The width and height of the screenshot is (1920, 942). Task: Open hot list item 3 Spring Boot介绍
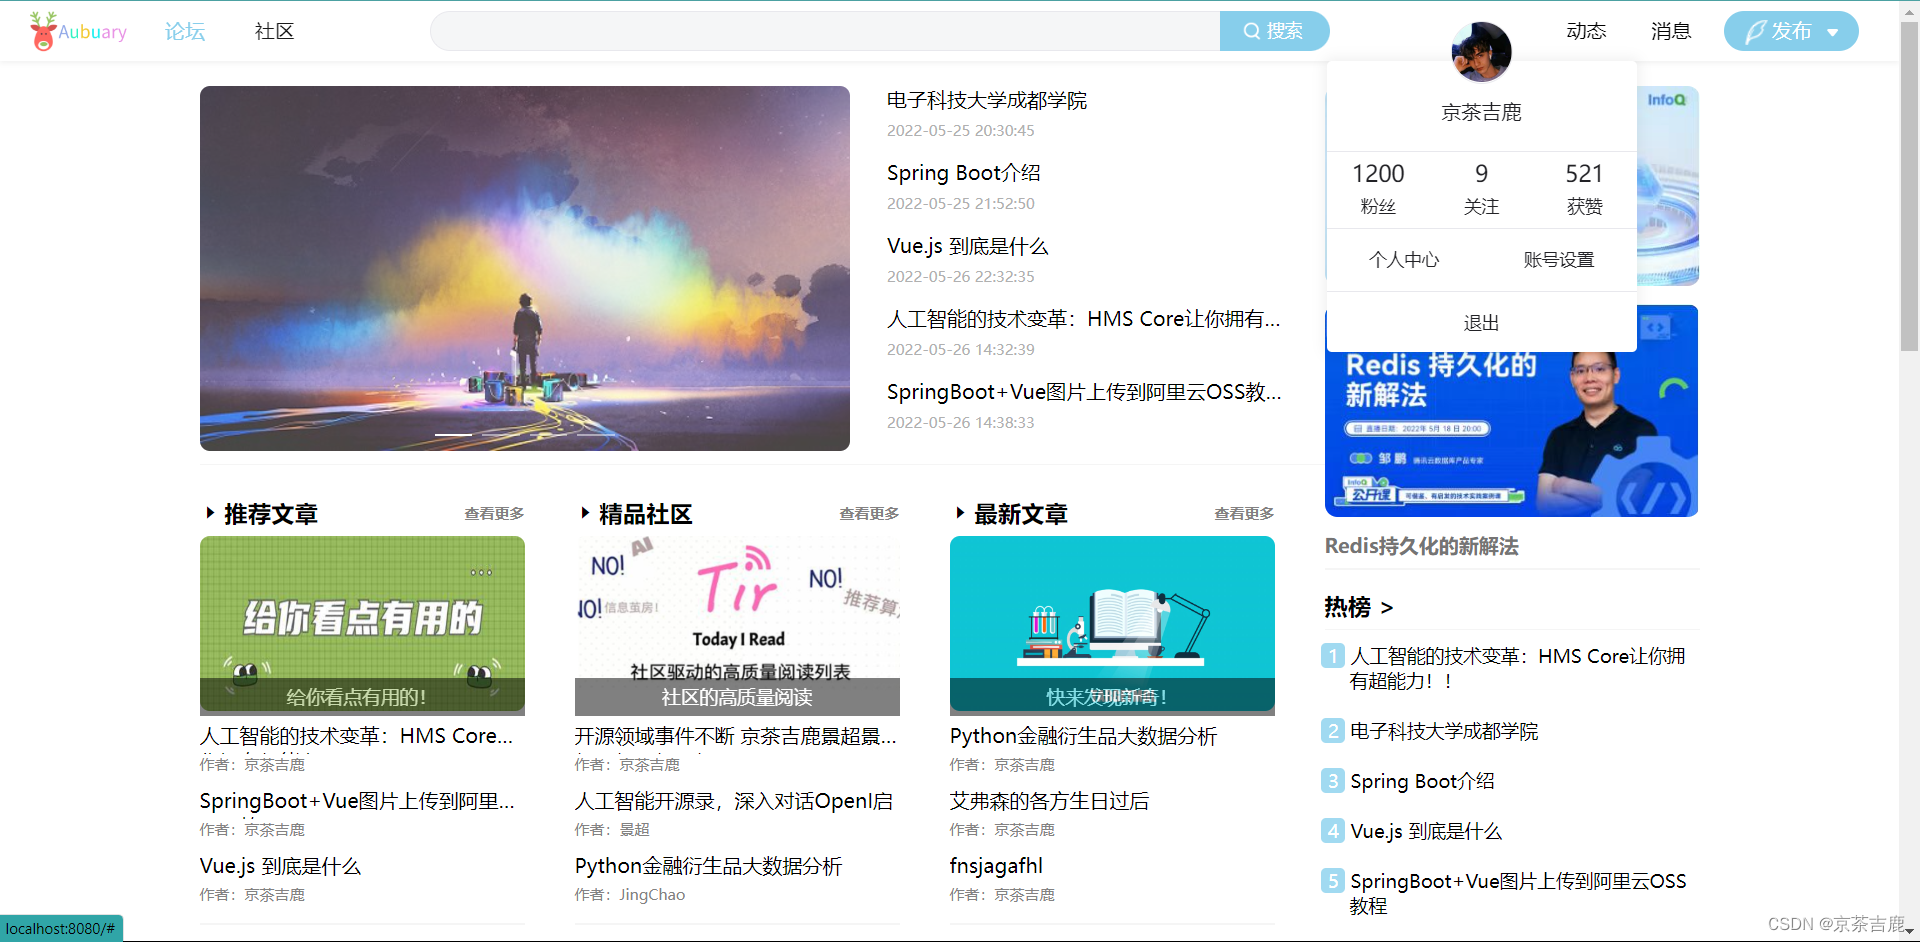[x=1422, y=781]
